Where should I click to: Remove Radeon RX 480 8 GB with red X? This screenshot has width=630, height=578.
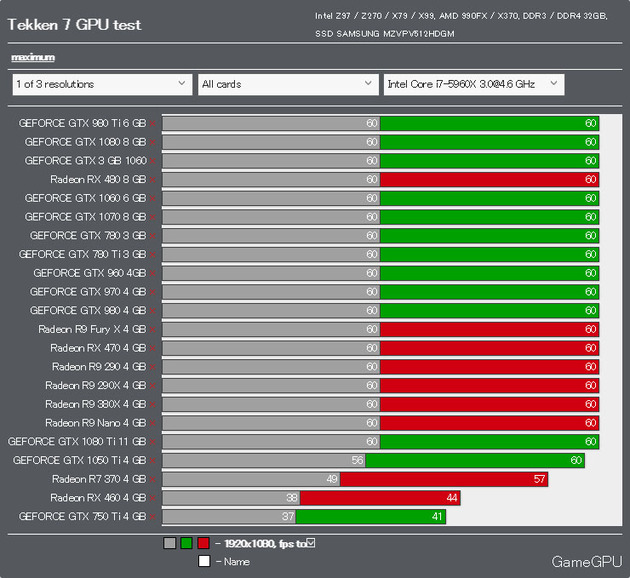click(153, 180)
